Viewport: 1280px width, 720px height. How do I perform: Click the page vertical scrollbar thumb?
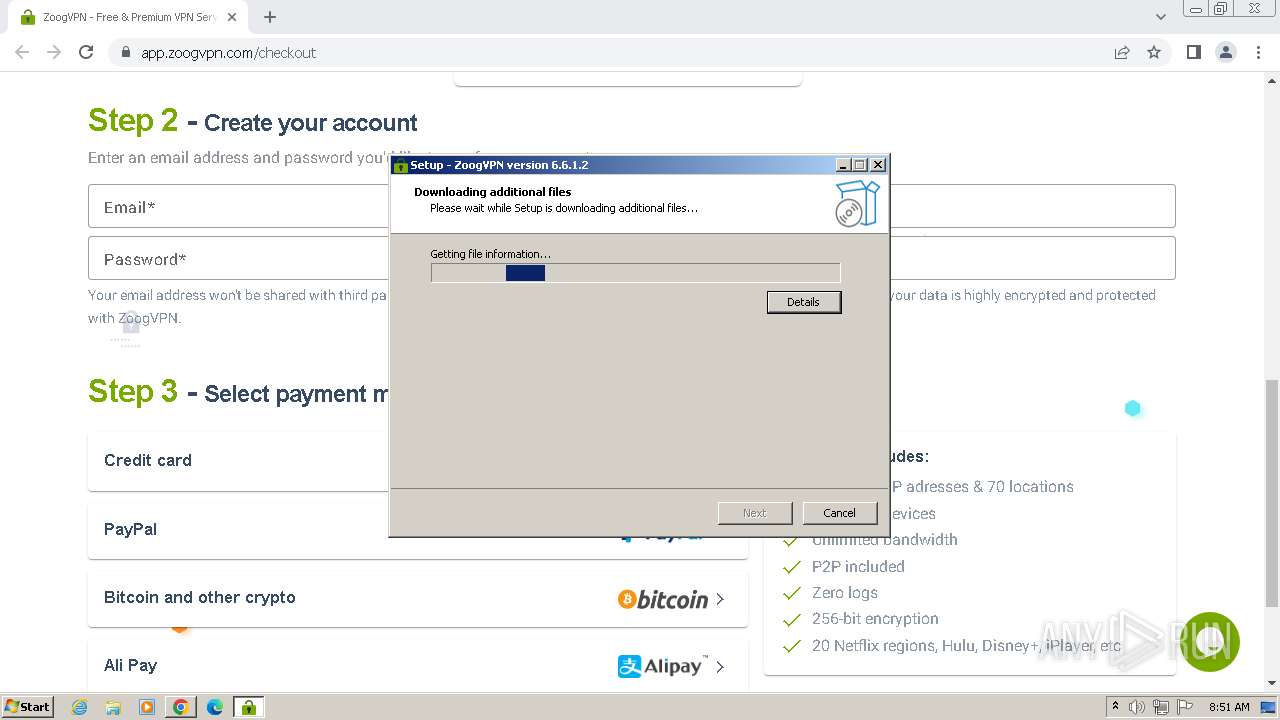coord(1272,492)
